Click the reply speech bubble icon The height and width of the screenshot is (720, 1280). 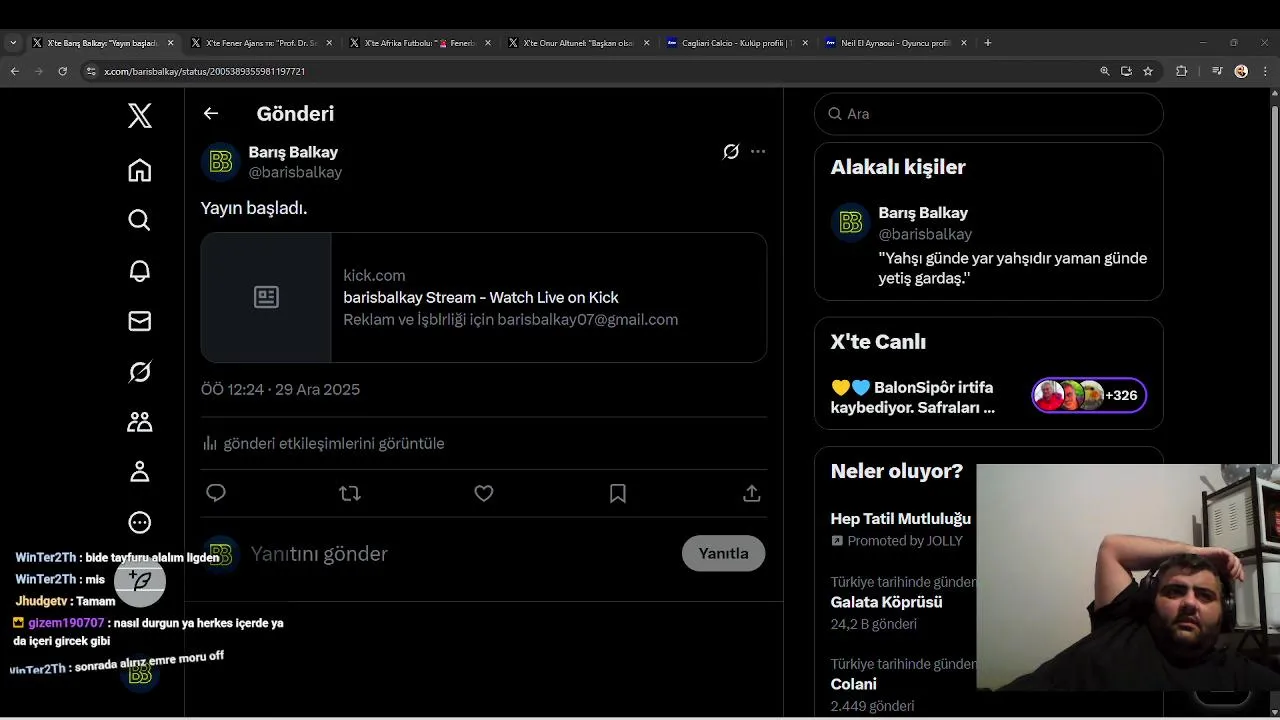(216, 493)
